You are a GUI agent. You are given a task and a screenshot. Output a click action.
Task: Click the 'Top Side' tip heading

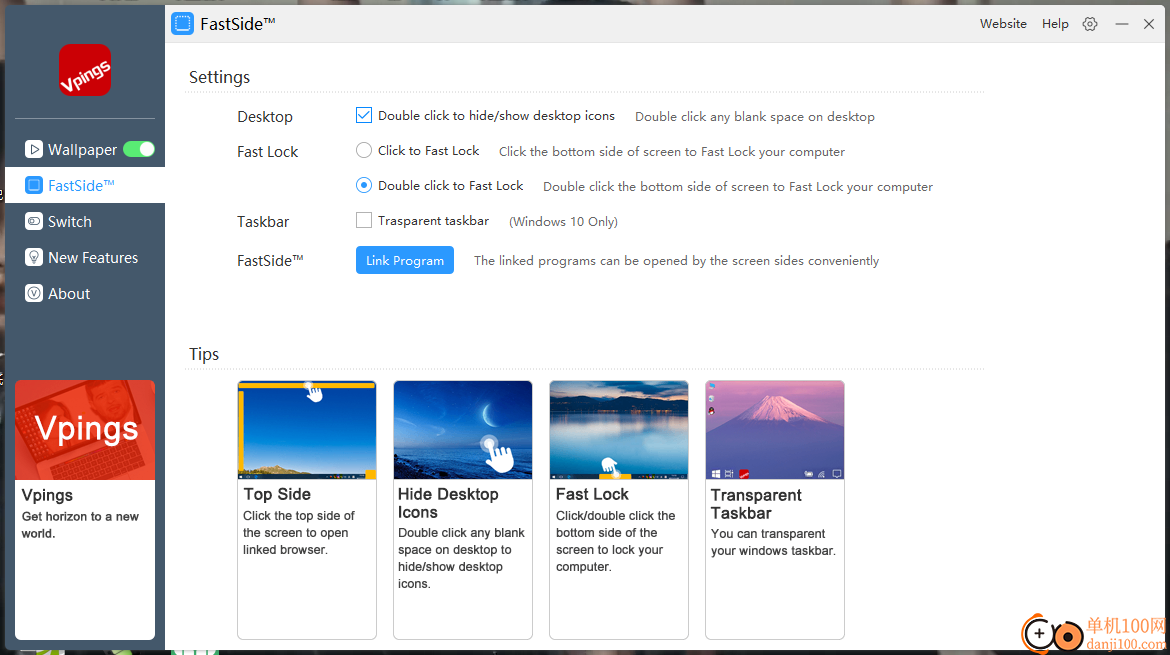pyautogui.click(x=277, y=494)
